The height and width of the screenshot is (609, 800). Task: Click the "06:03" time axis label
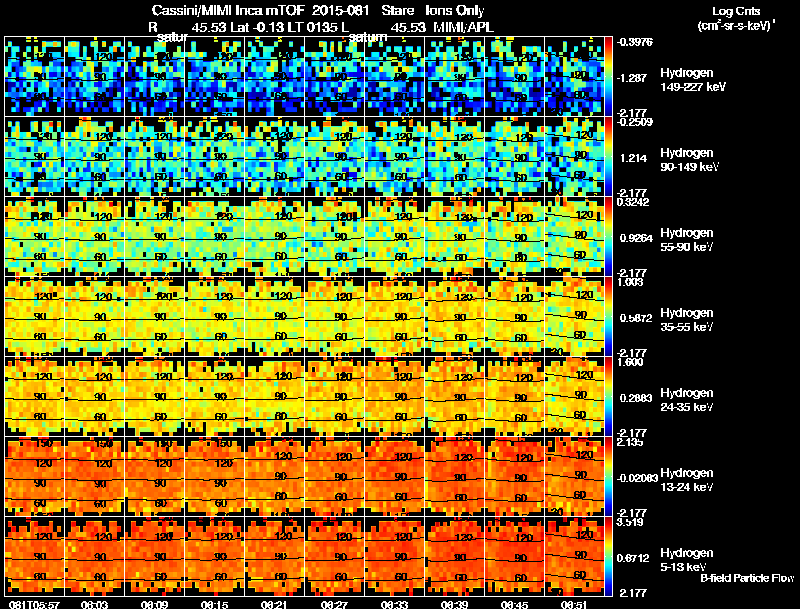click(94, 605)
